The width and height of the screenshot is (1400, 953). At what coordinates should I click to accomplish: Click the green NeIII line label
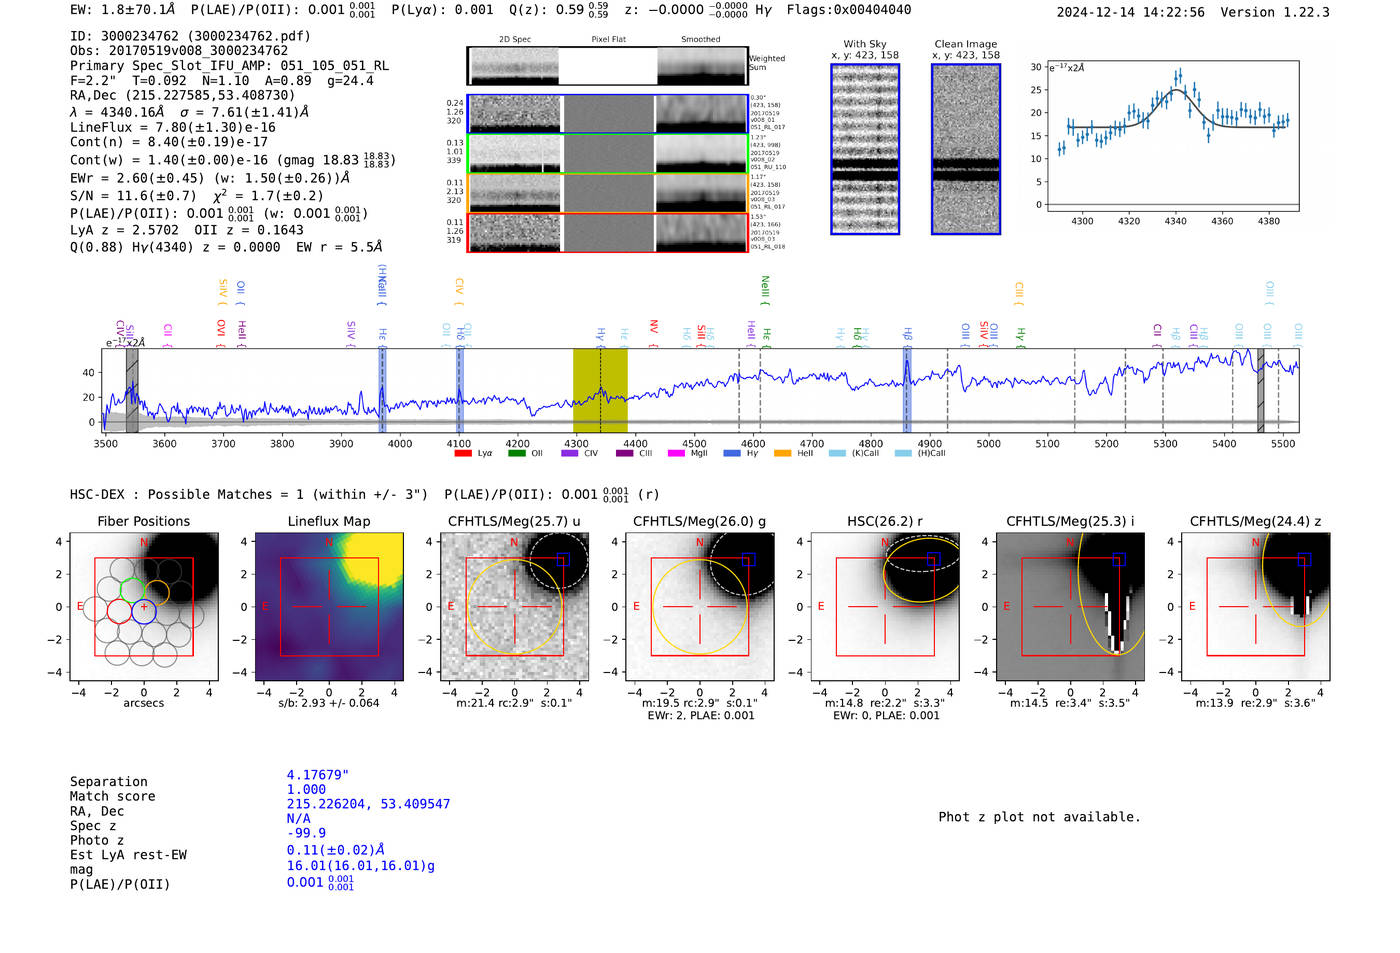pos(765,289)
